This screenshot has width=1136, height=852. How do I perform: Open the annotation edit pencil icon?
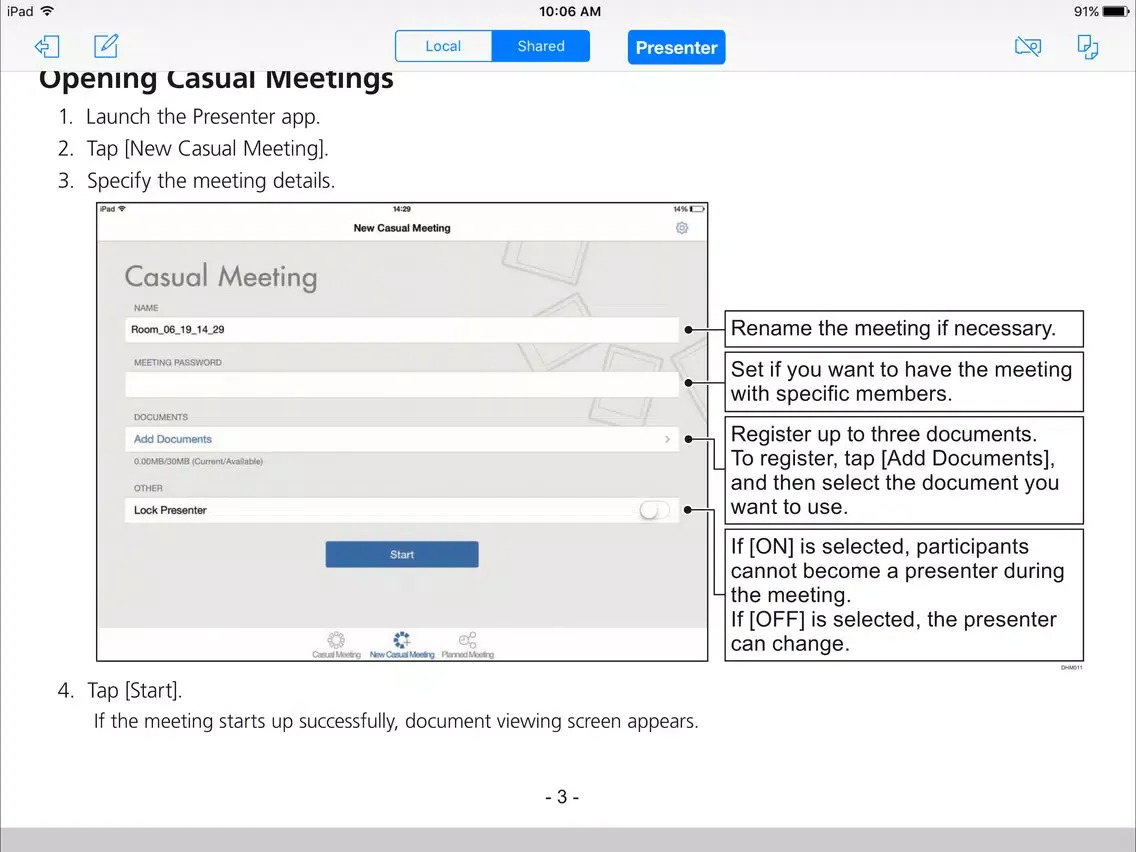pos(106,46)
